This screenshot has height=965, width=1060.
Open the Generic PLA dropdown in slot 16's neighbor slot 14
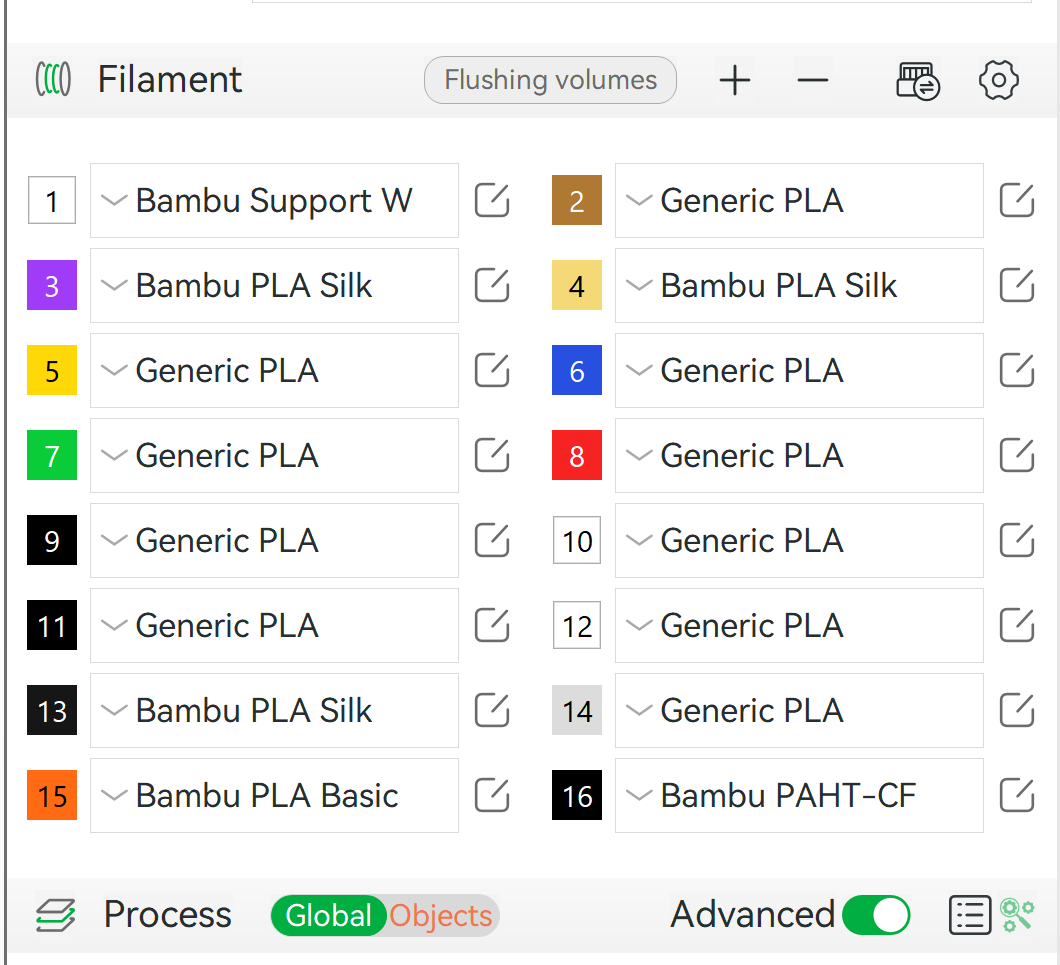(x=637, y=710)
